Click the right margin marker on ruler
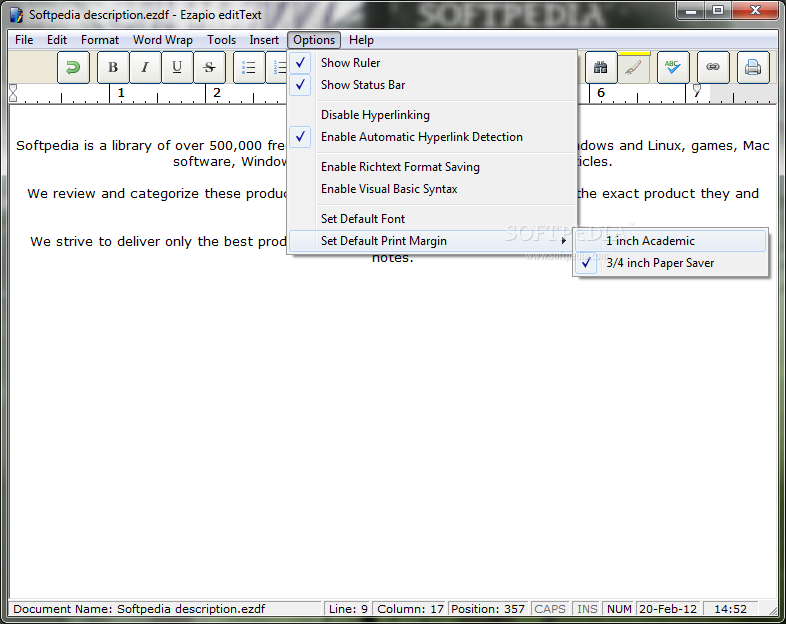 point(697,90)
